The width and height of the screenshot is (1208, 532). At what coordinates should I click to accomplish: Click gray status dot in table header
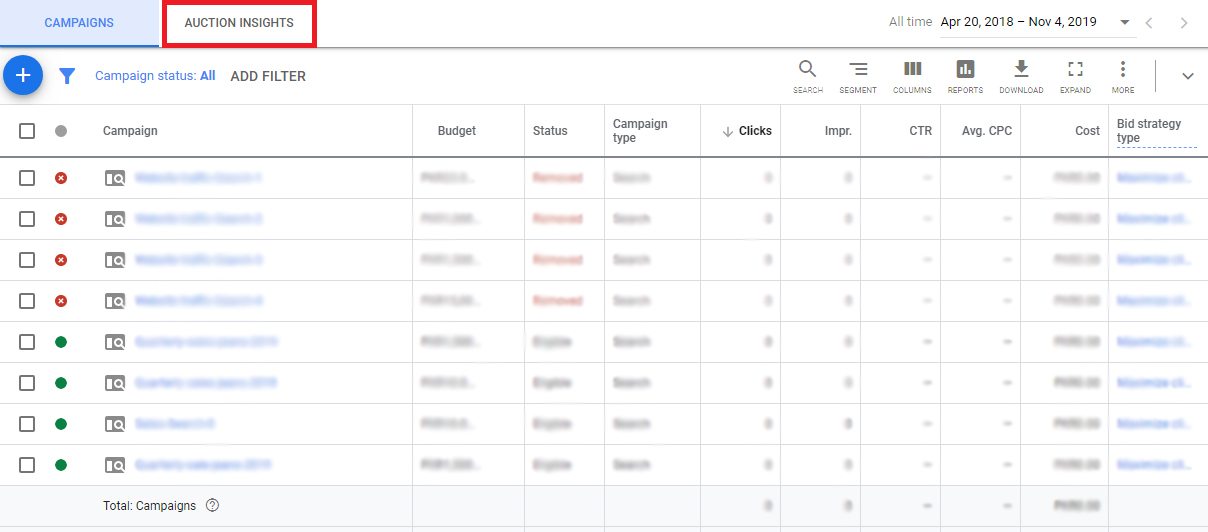pos(61,131)
